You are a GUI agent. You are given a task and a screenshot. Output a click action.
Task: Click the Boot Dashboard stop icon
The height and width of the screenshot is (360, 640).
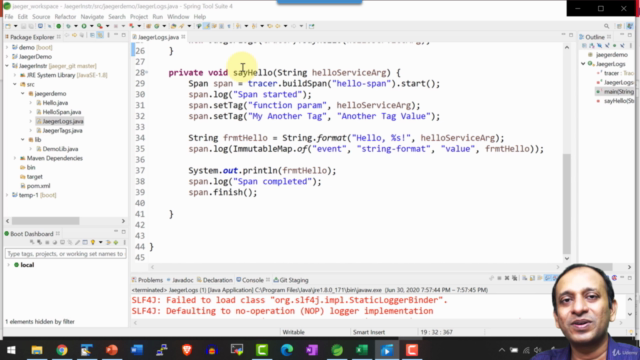point(47,242)
